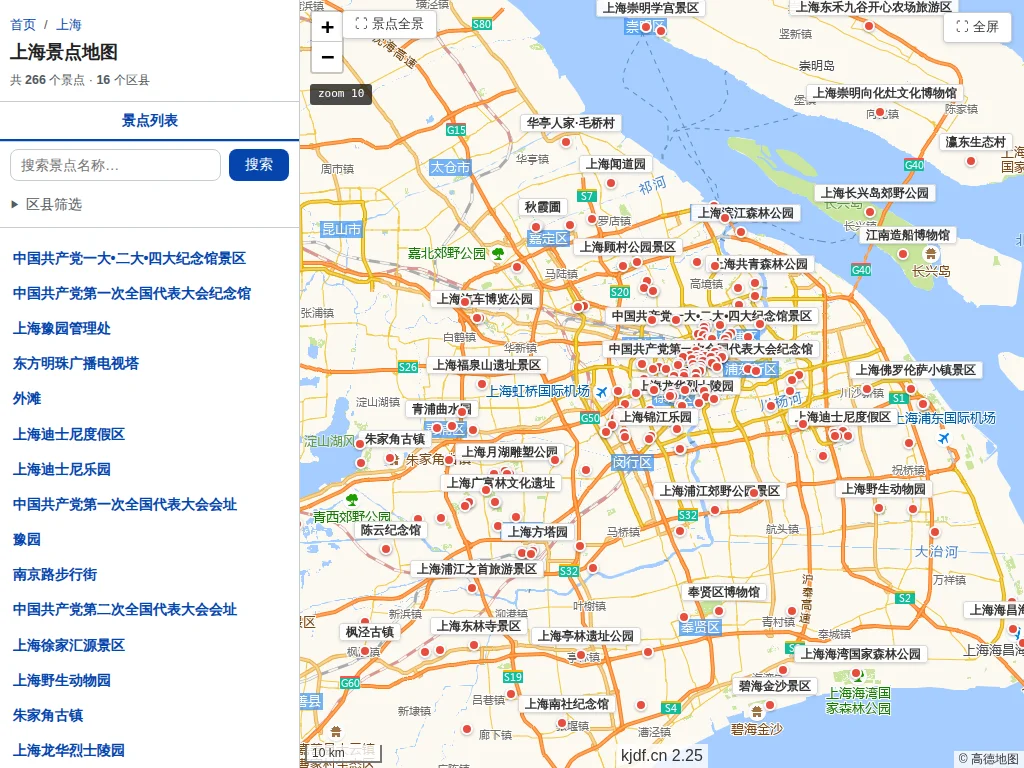This screenshot has height=768, width=1024.
Task: Click 上海崇明向化灶文化博物馆 map label
Action: pyautogui.click(x=885, y=93)
